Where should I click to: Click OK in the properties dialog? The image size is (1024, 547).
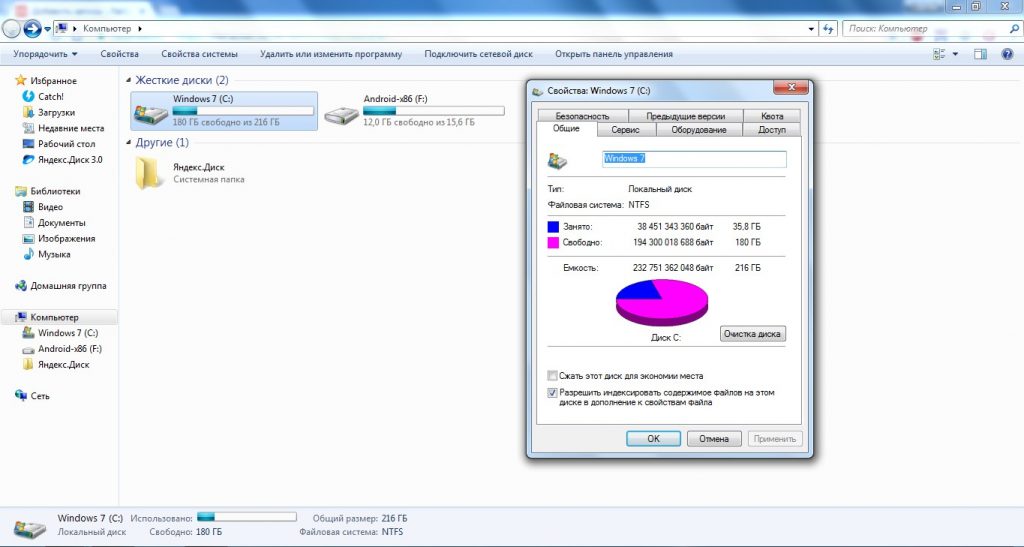click(x=654, y=439)
